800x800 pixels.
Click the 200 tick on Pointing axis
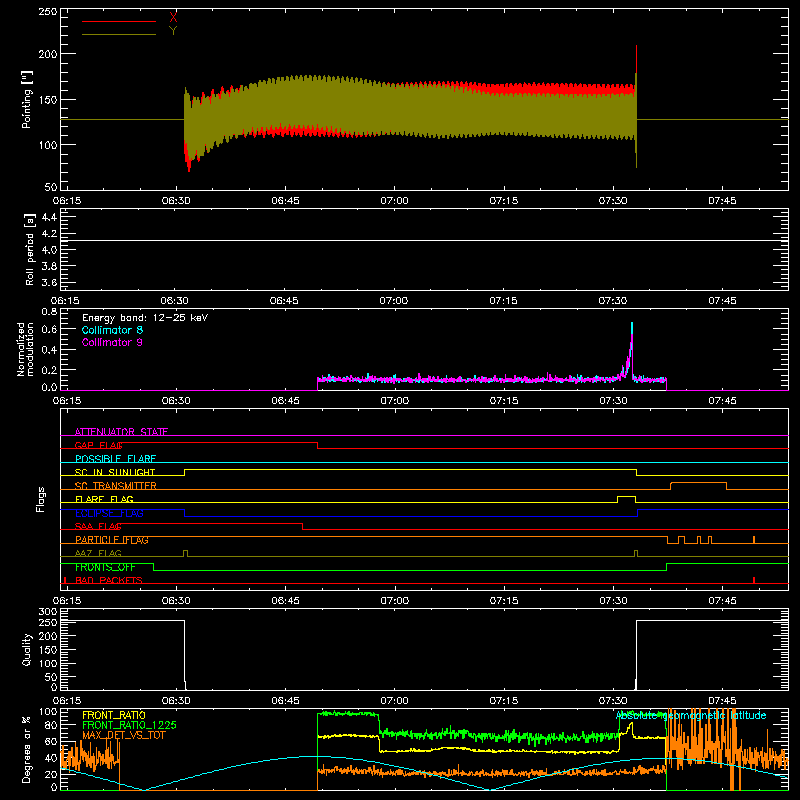pyautogui.click(x=48, y=54)
